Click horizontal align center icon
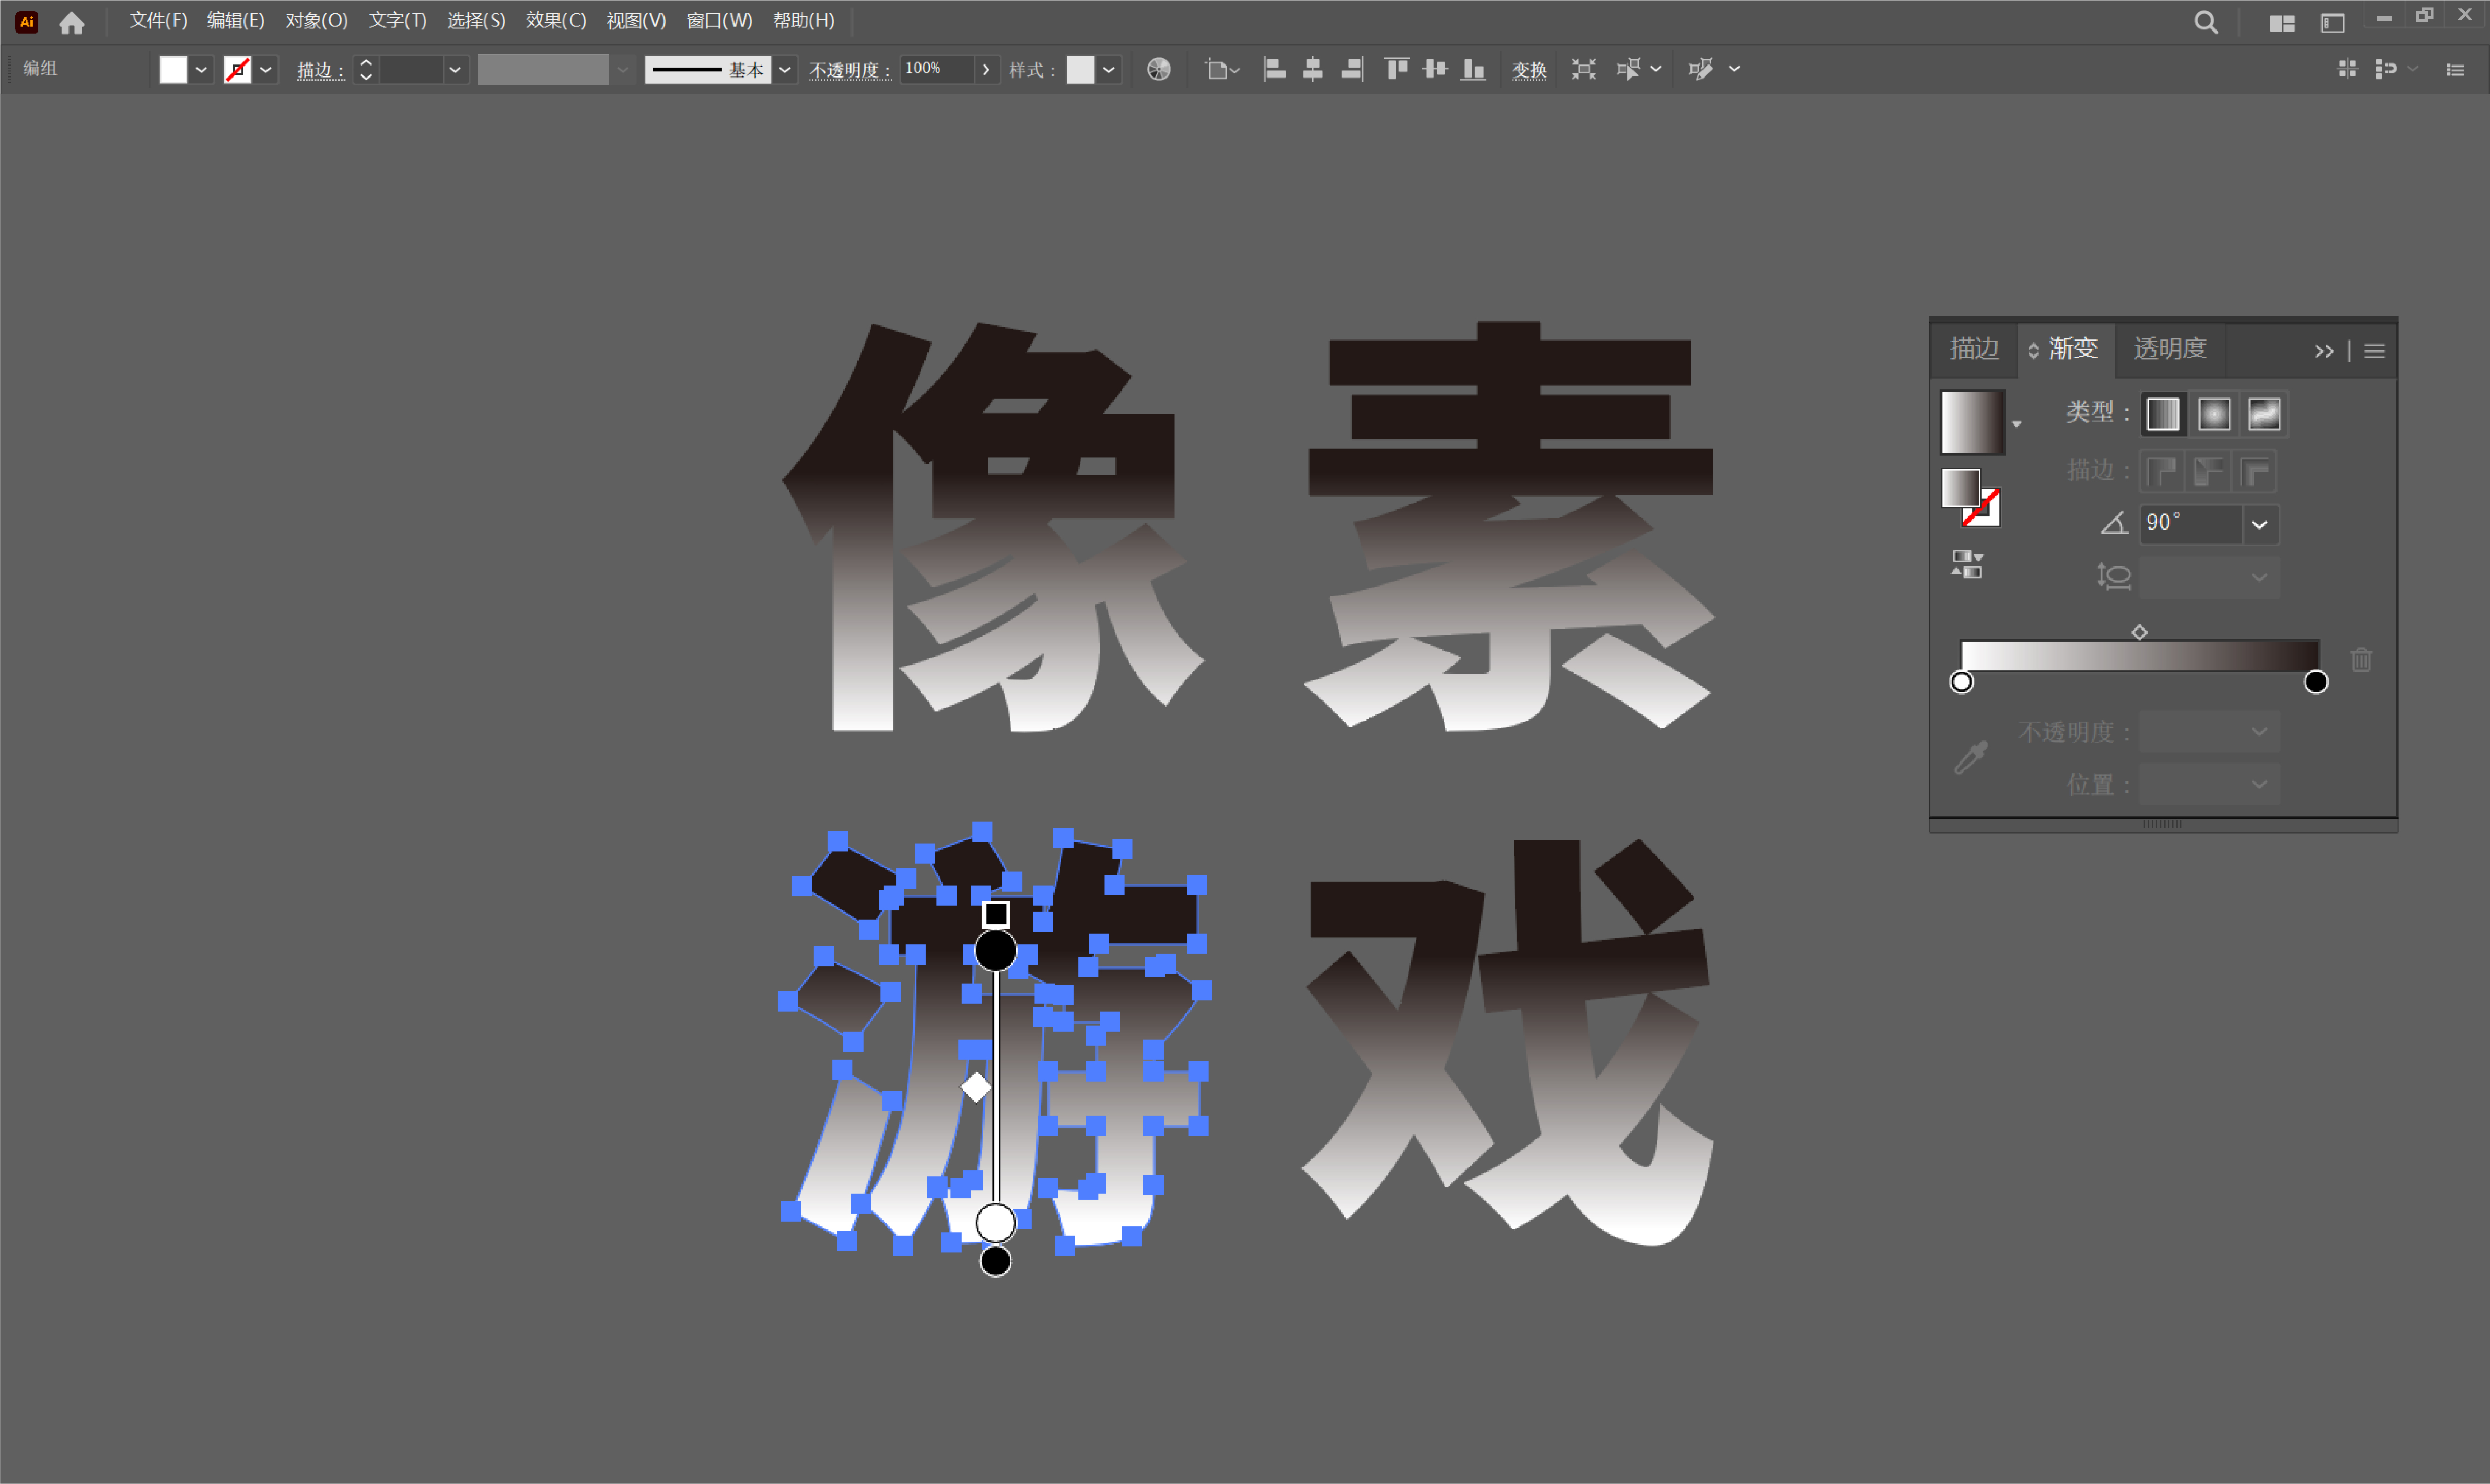This screenshot has height=1484, width=2490. click(x=1313, y=69)
